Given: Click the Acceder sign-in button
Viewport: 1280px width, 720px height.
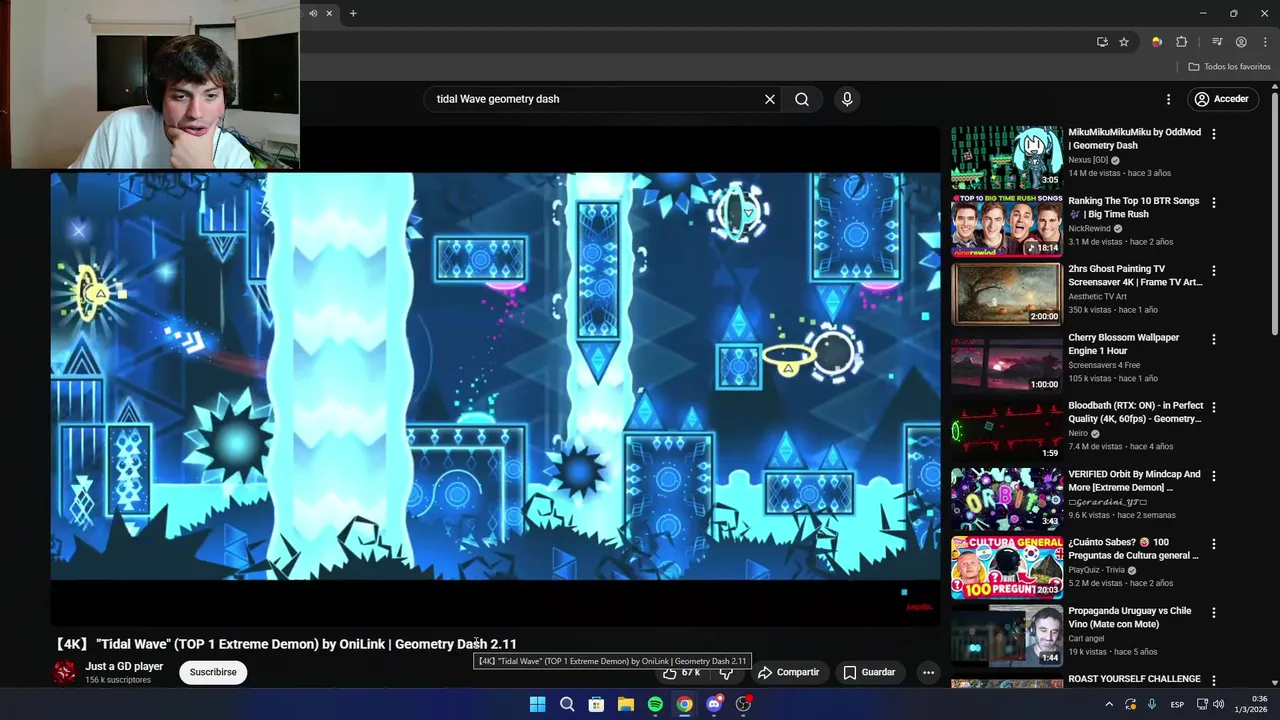Looking at the screenshot, I should pos(1222,99).
